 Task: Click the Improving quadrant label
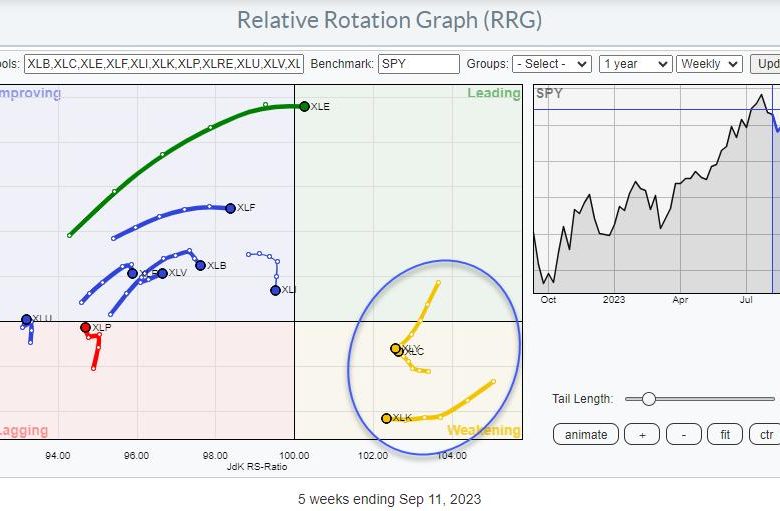[x=30, y=93]
